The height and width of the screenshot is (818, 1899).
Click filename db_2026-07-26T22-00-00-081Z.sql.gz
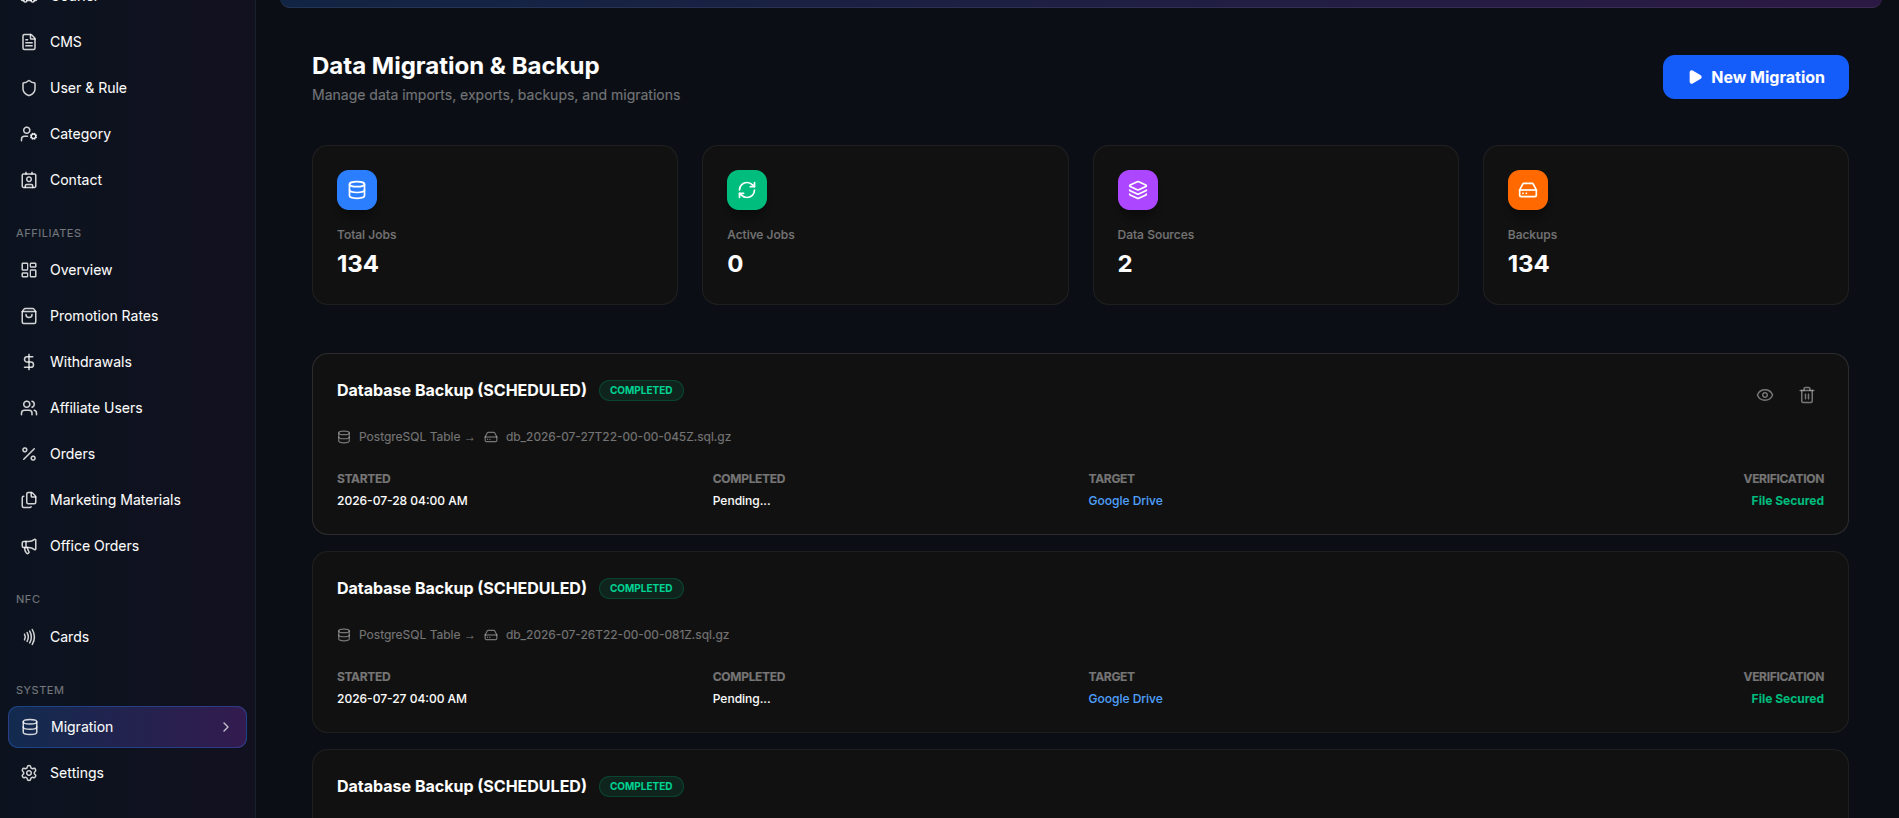pyautogui.click(x=617, y=635)
